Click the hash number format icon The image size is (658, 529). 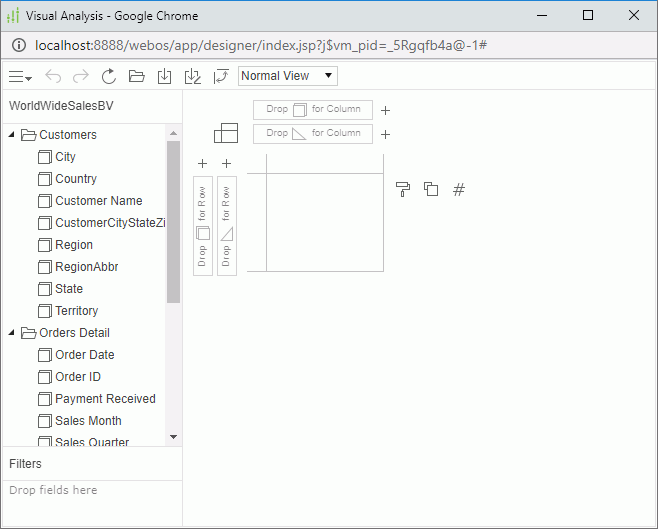pos(459,189)
